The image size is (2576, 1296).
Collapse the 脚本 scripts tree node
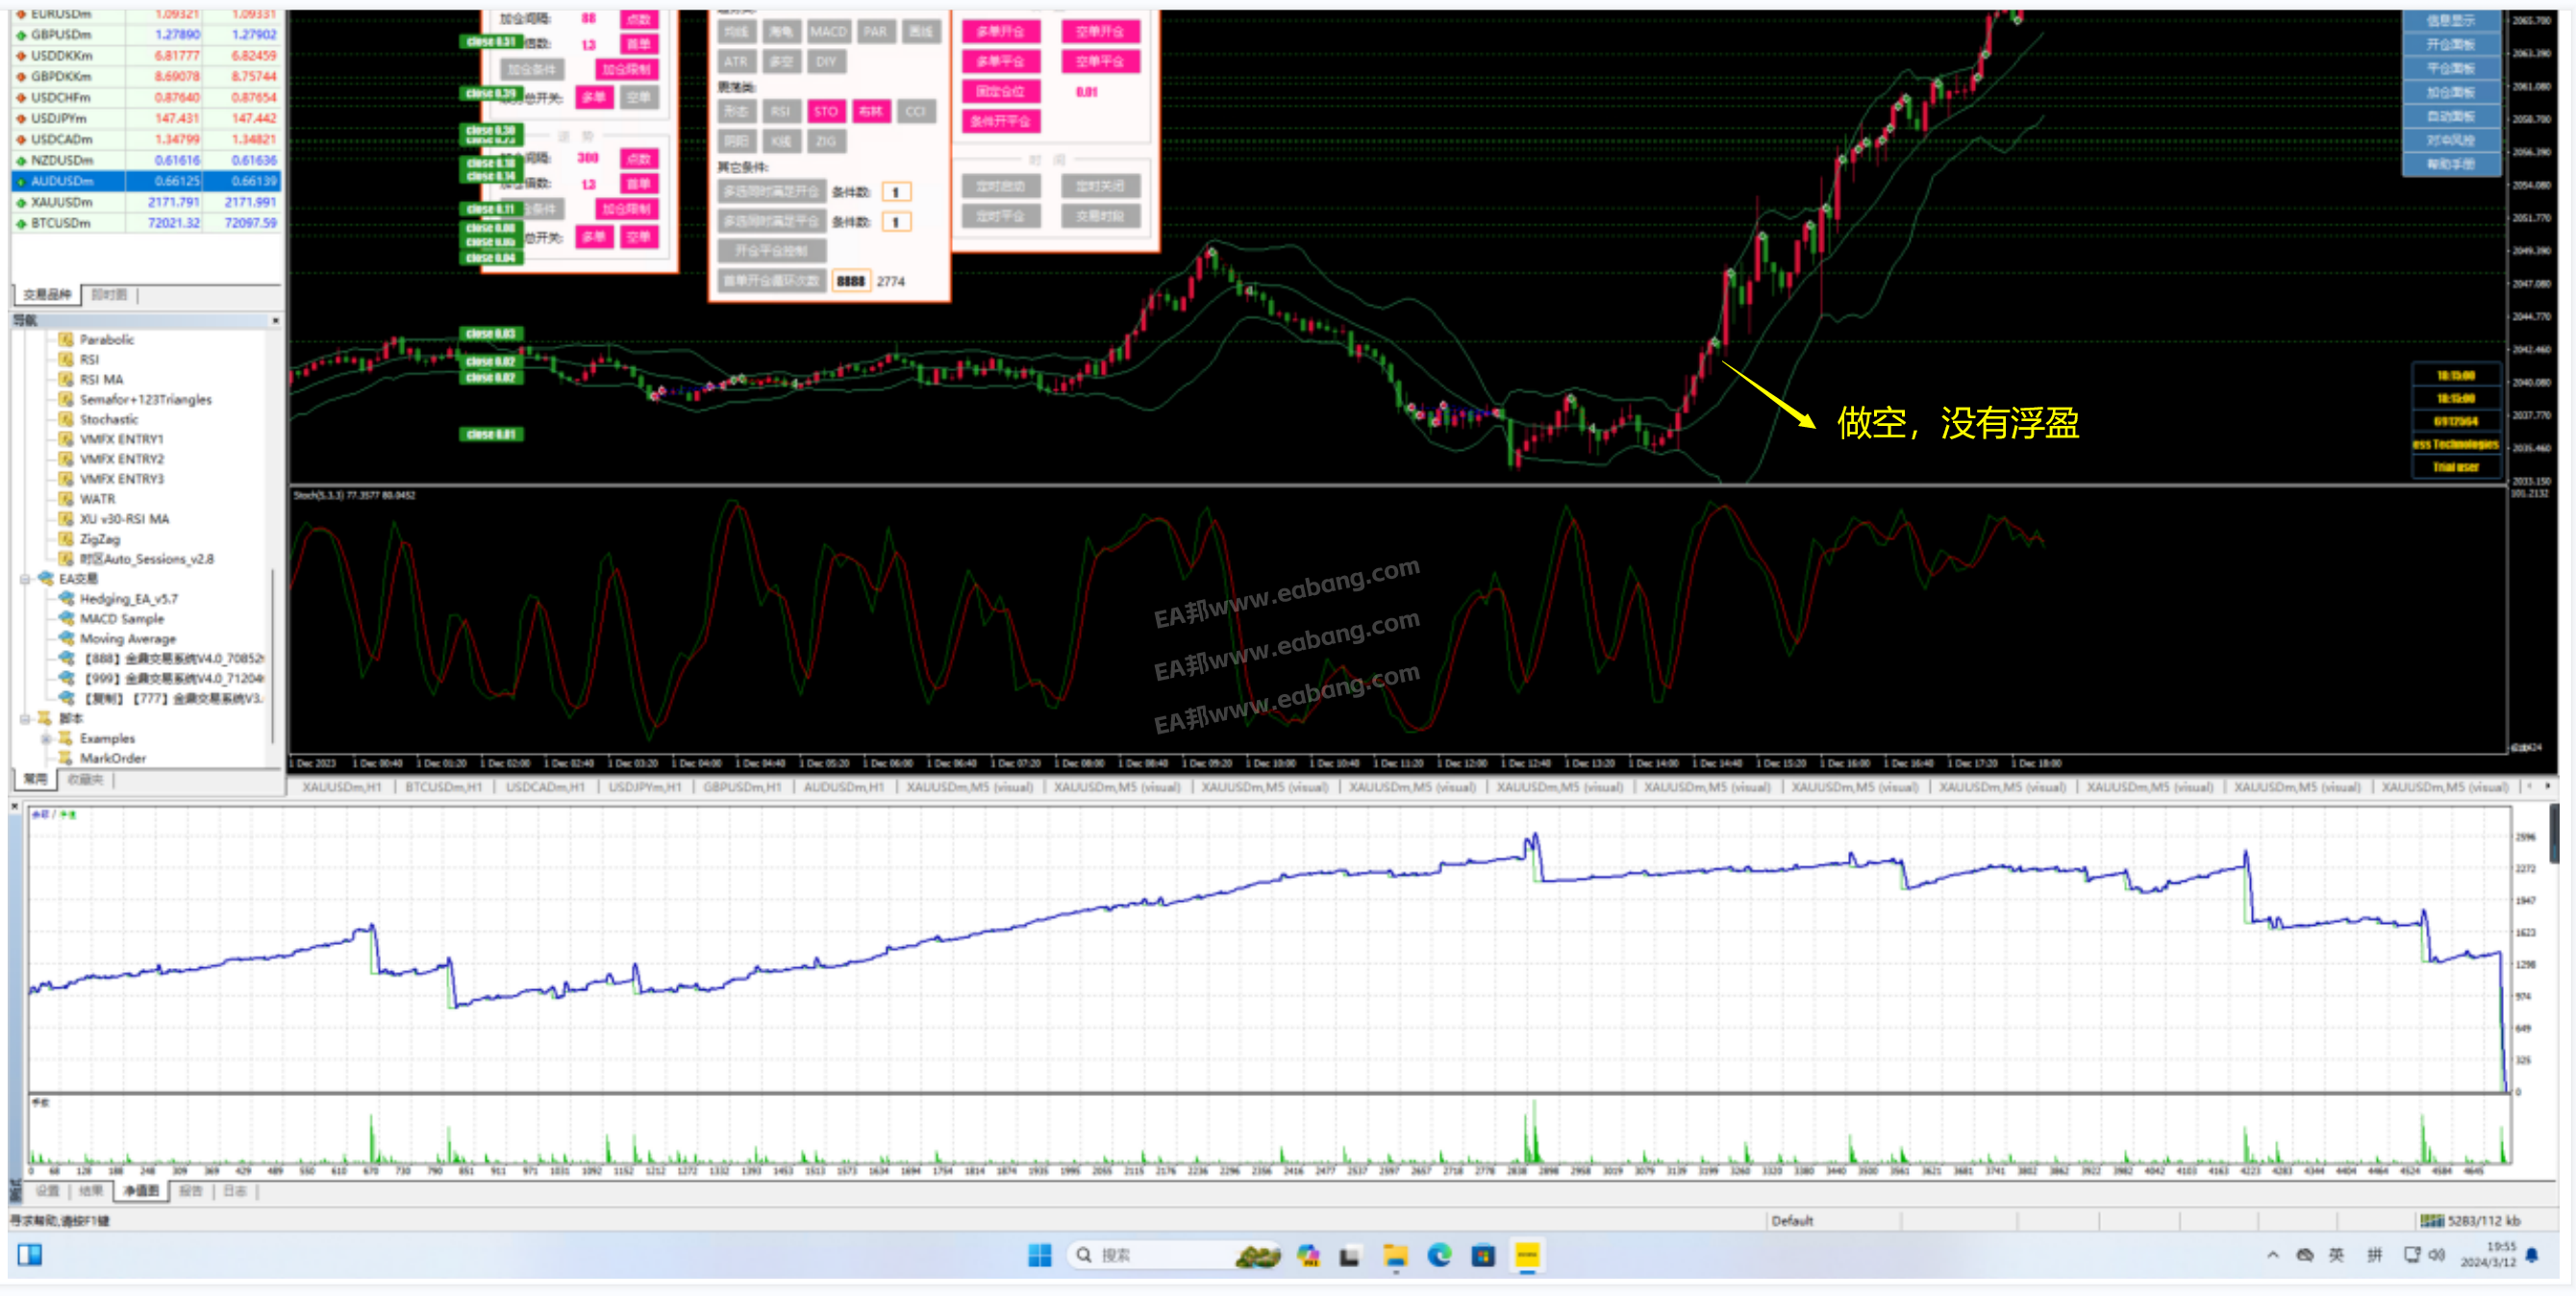[x=25, y=719]
